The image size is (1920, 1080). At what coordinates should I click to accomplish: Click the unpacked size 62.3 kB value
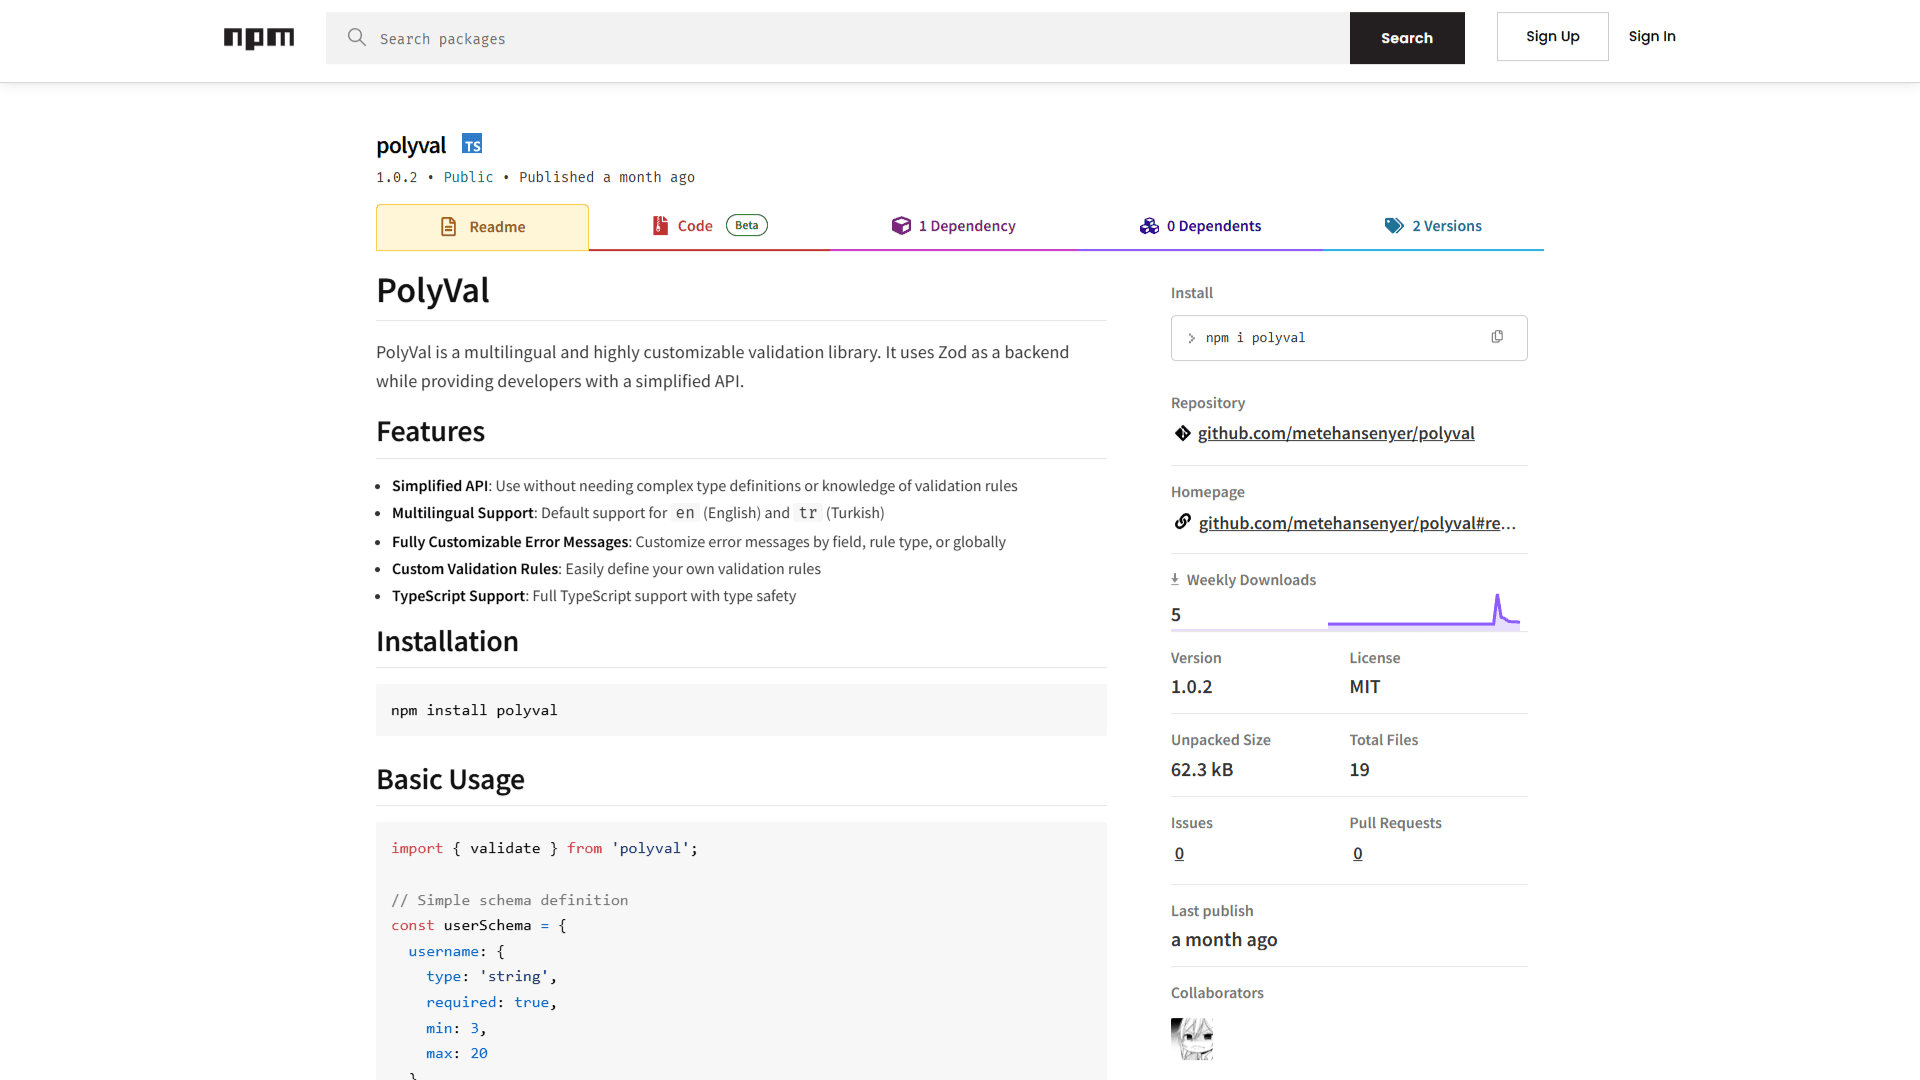tap(1202, 770)
